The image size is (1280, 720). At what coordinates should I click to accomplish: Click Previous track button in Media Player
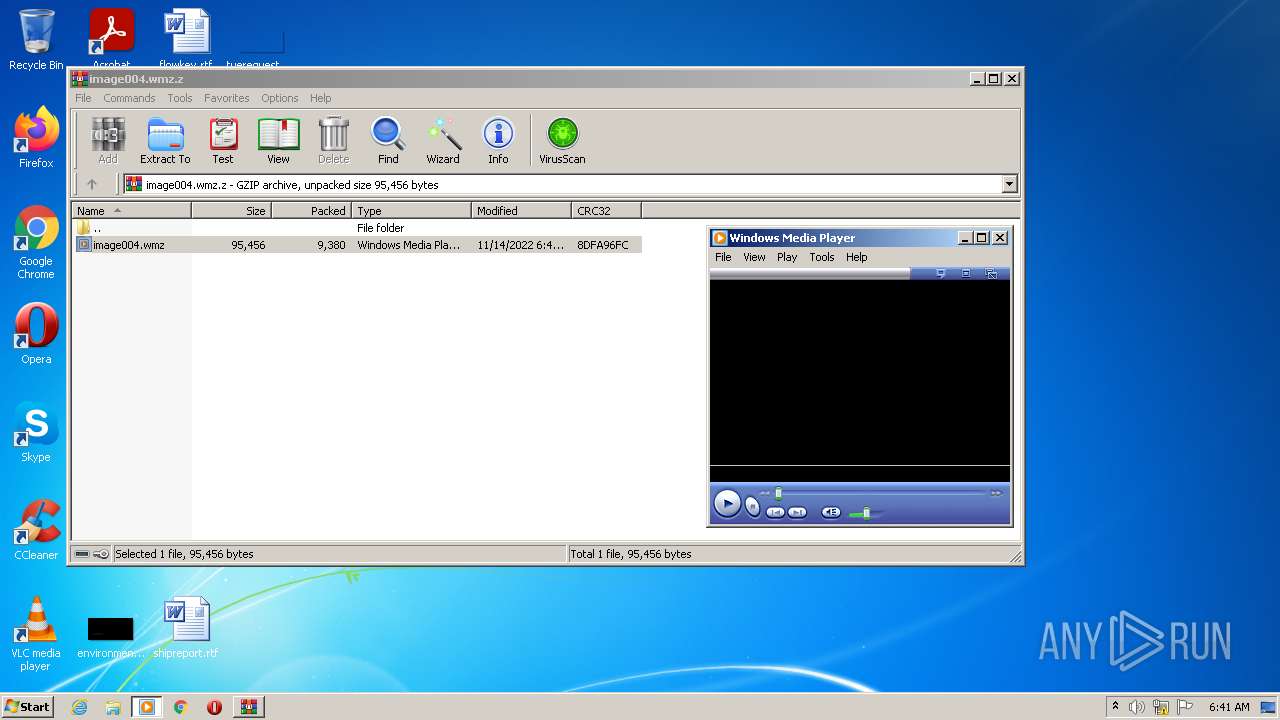(775, 512)
